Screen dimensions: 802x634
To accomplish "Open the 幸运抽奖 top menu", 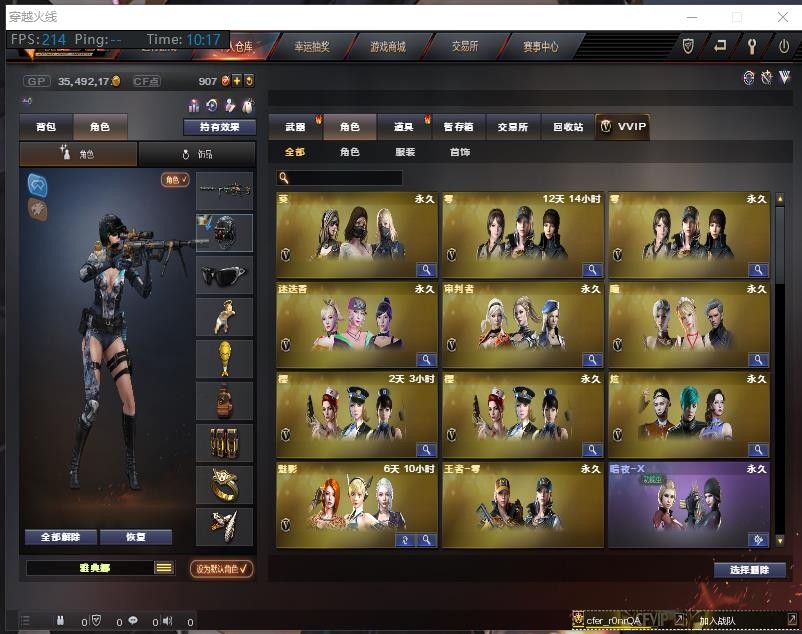I will click(311, 47).
